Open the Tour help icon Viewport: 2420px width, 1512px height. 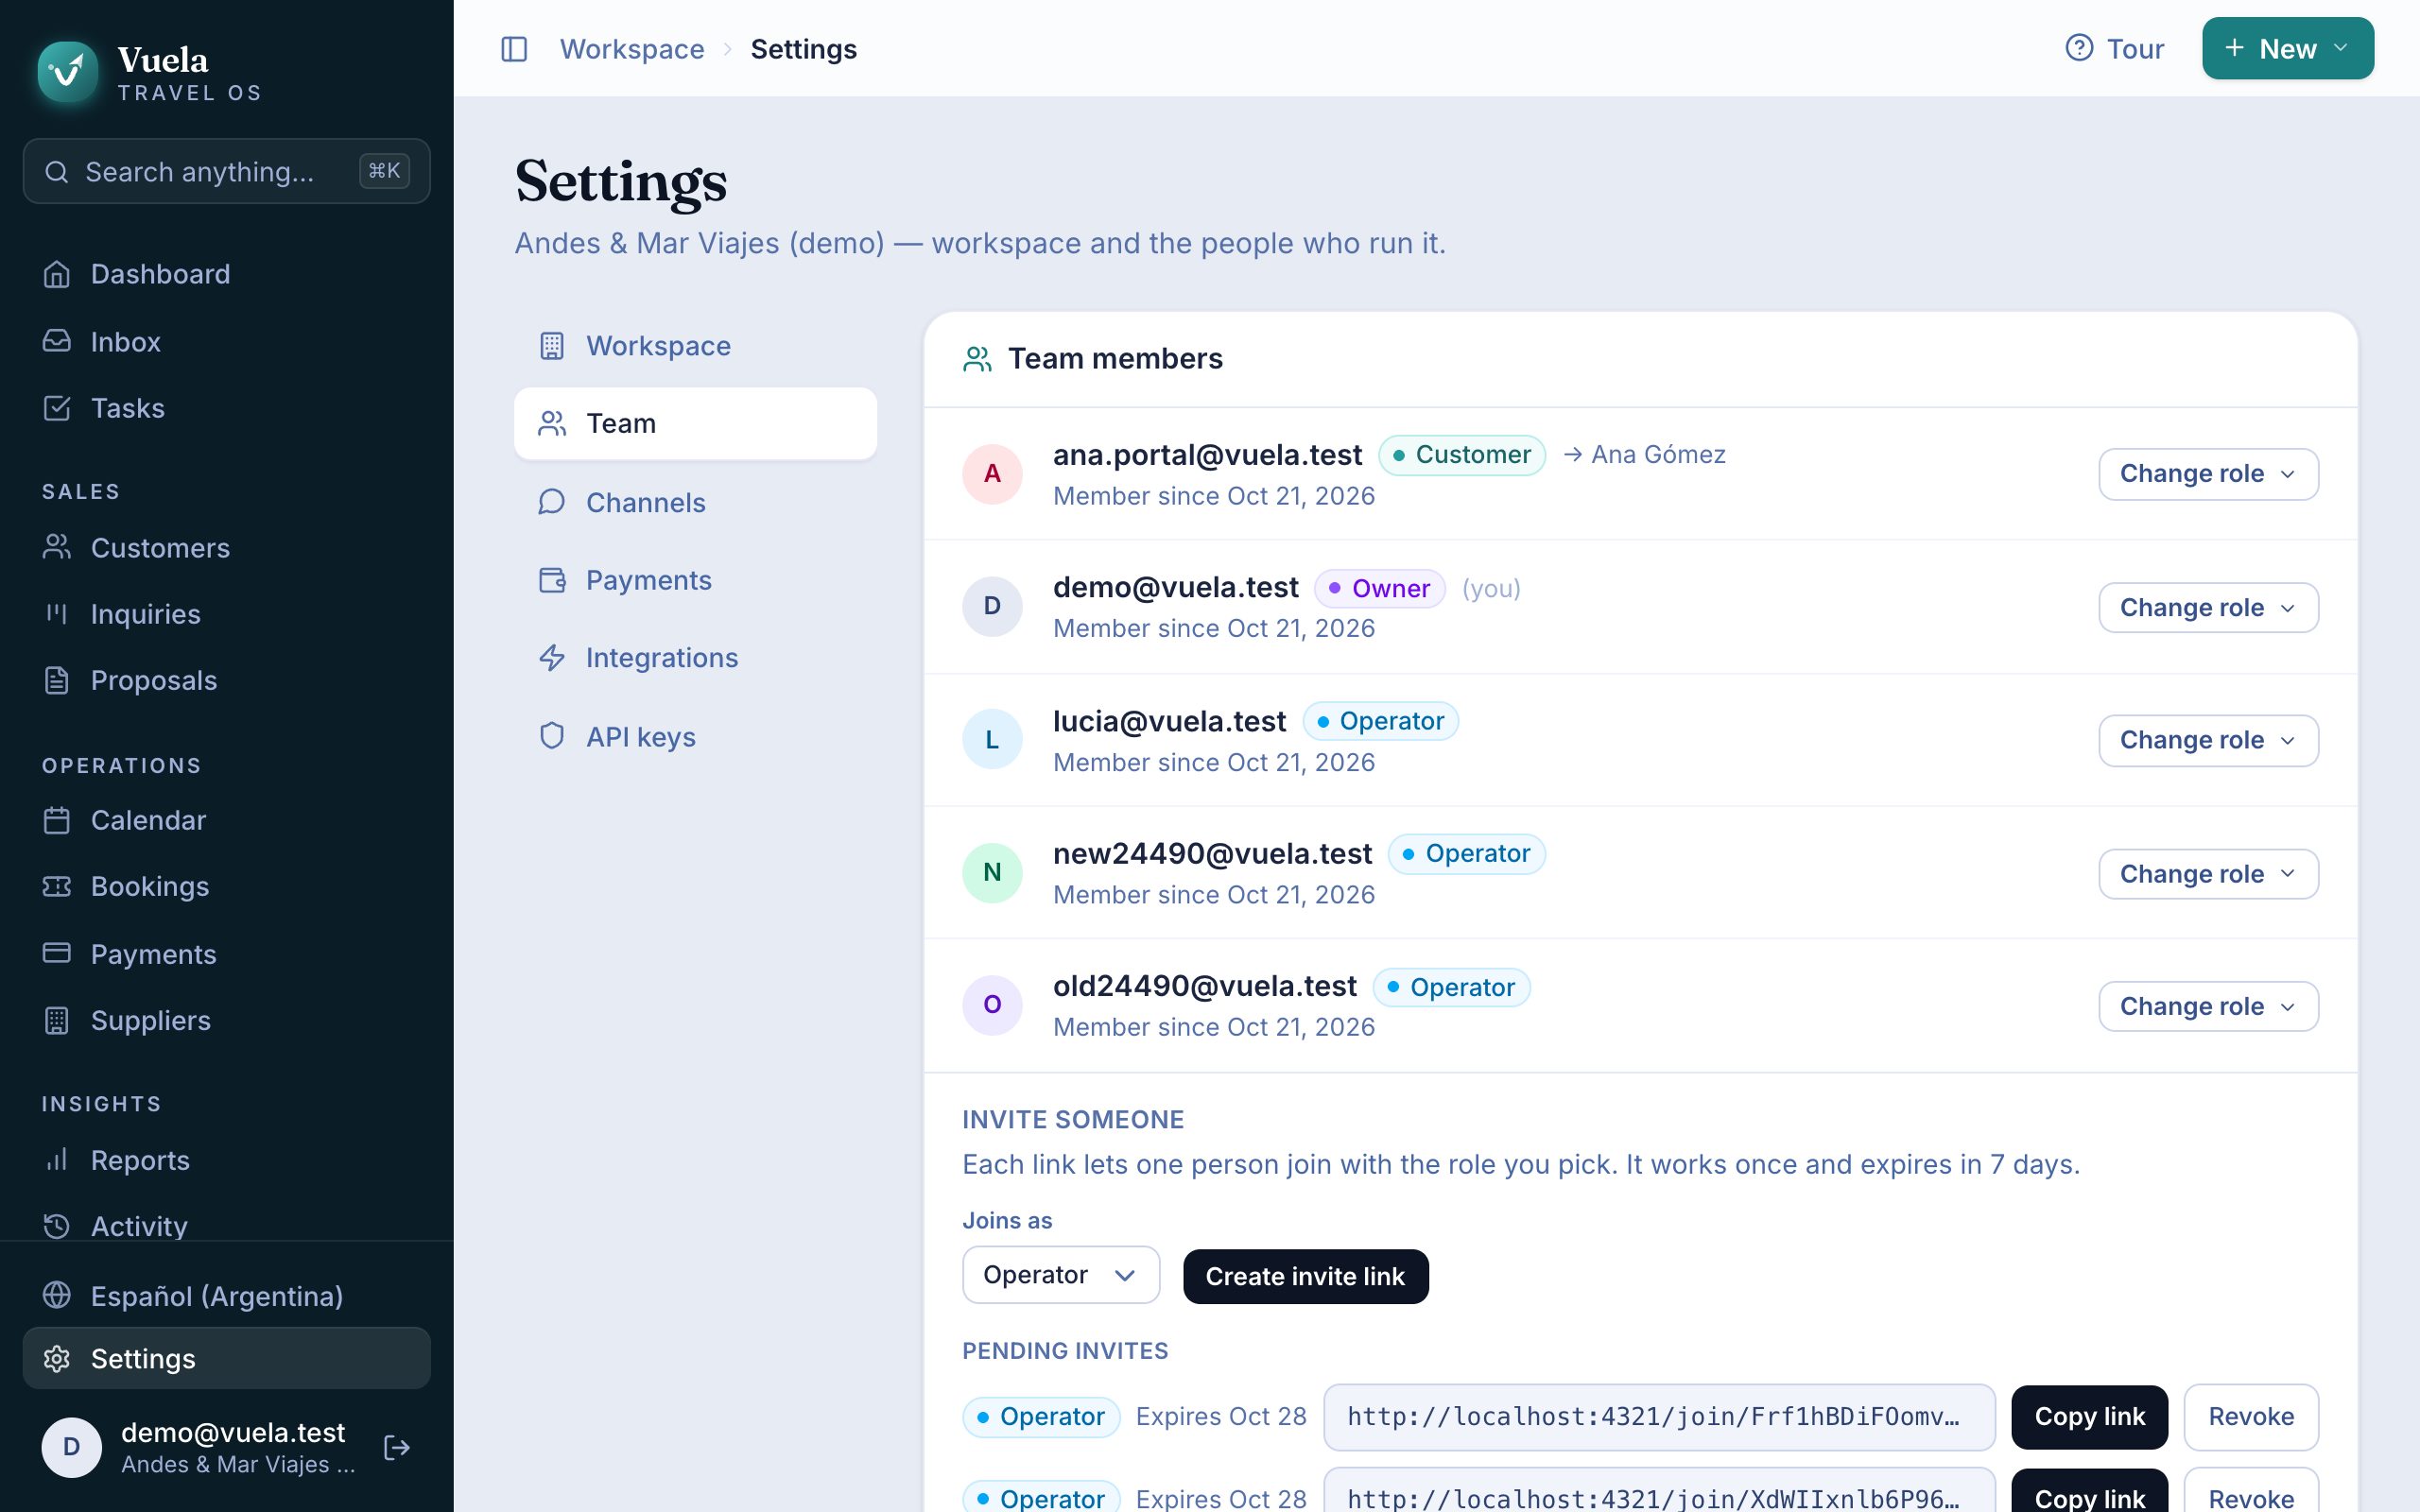pos(2079,48)
